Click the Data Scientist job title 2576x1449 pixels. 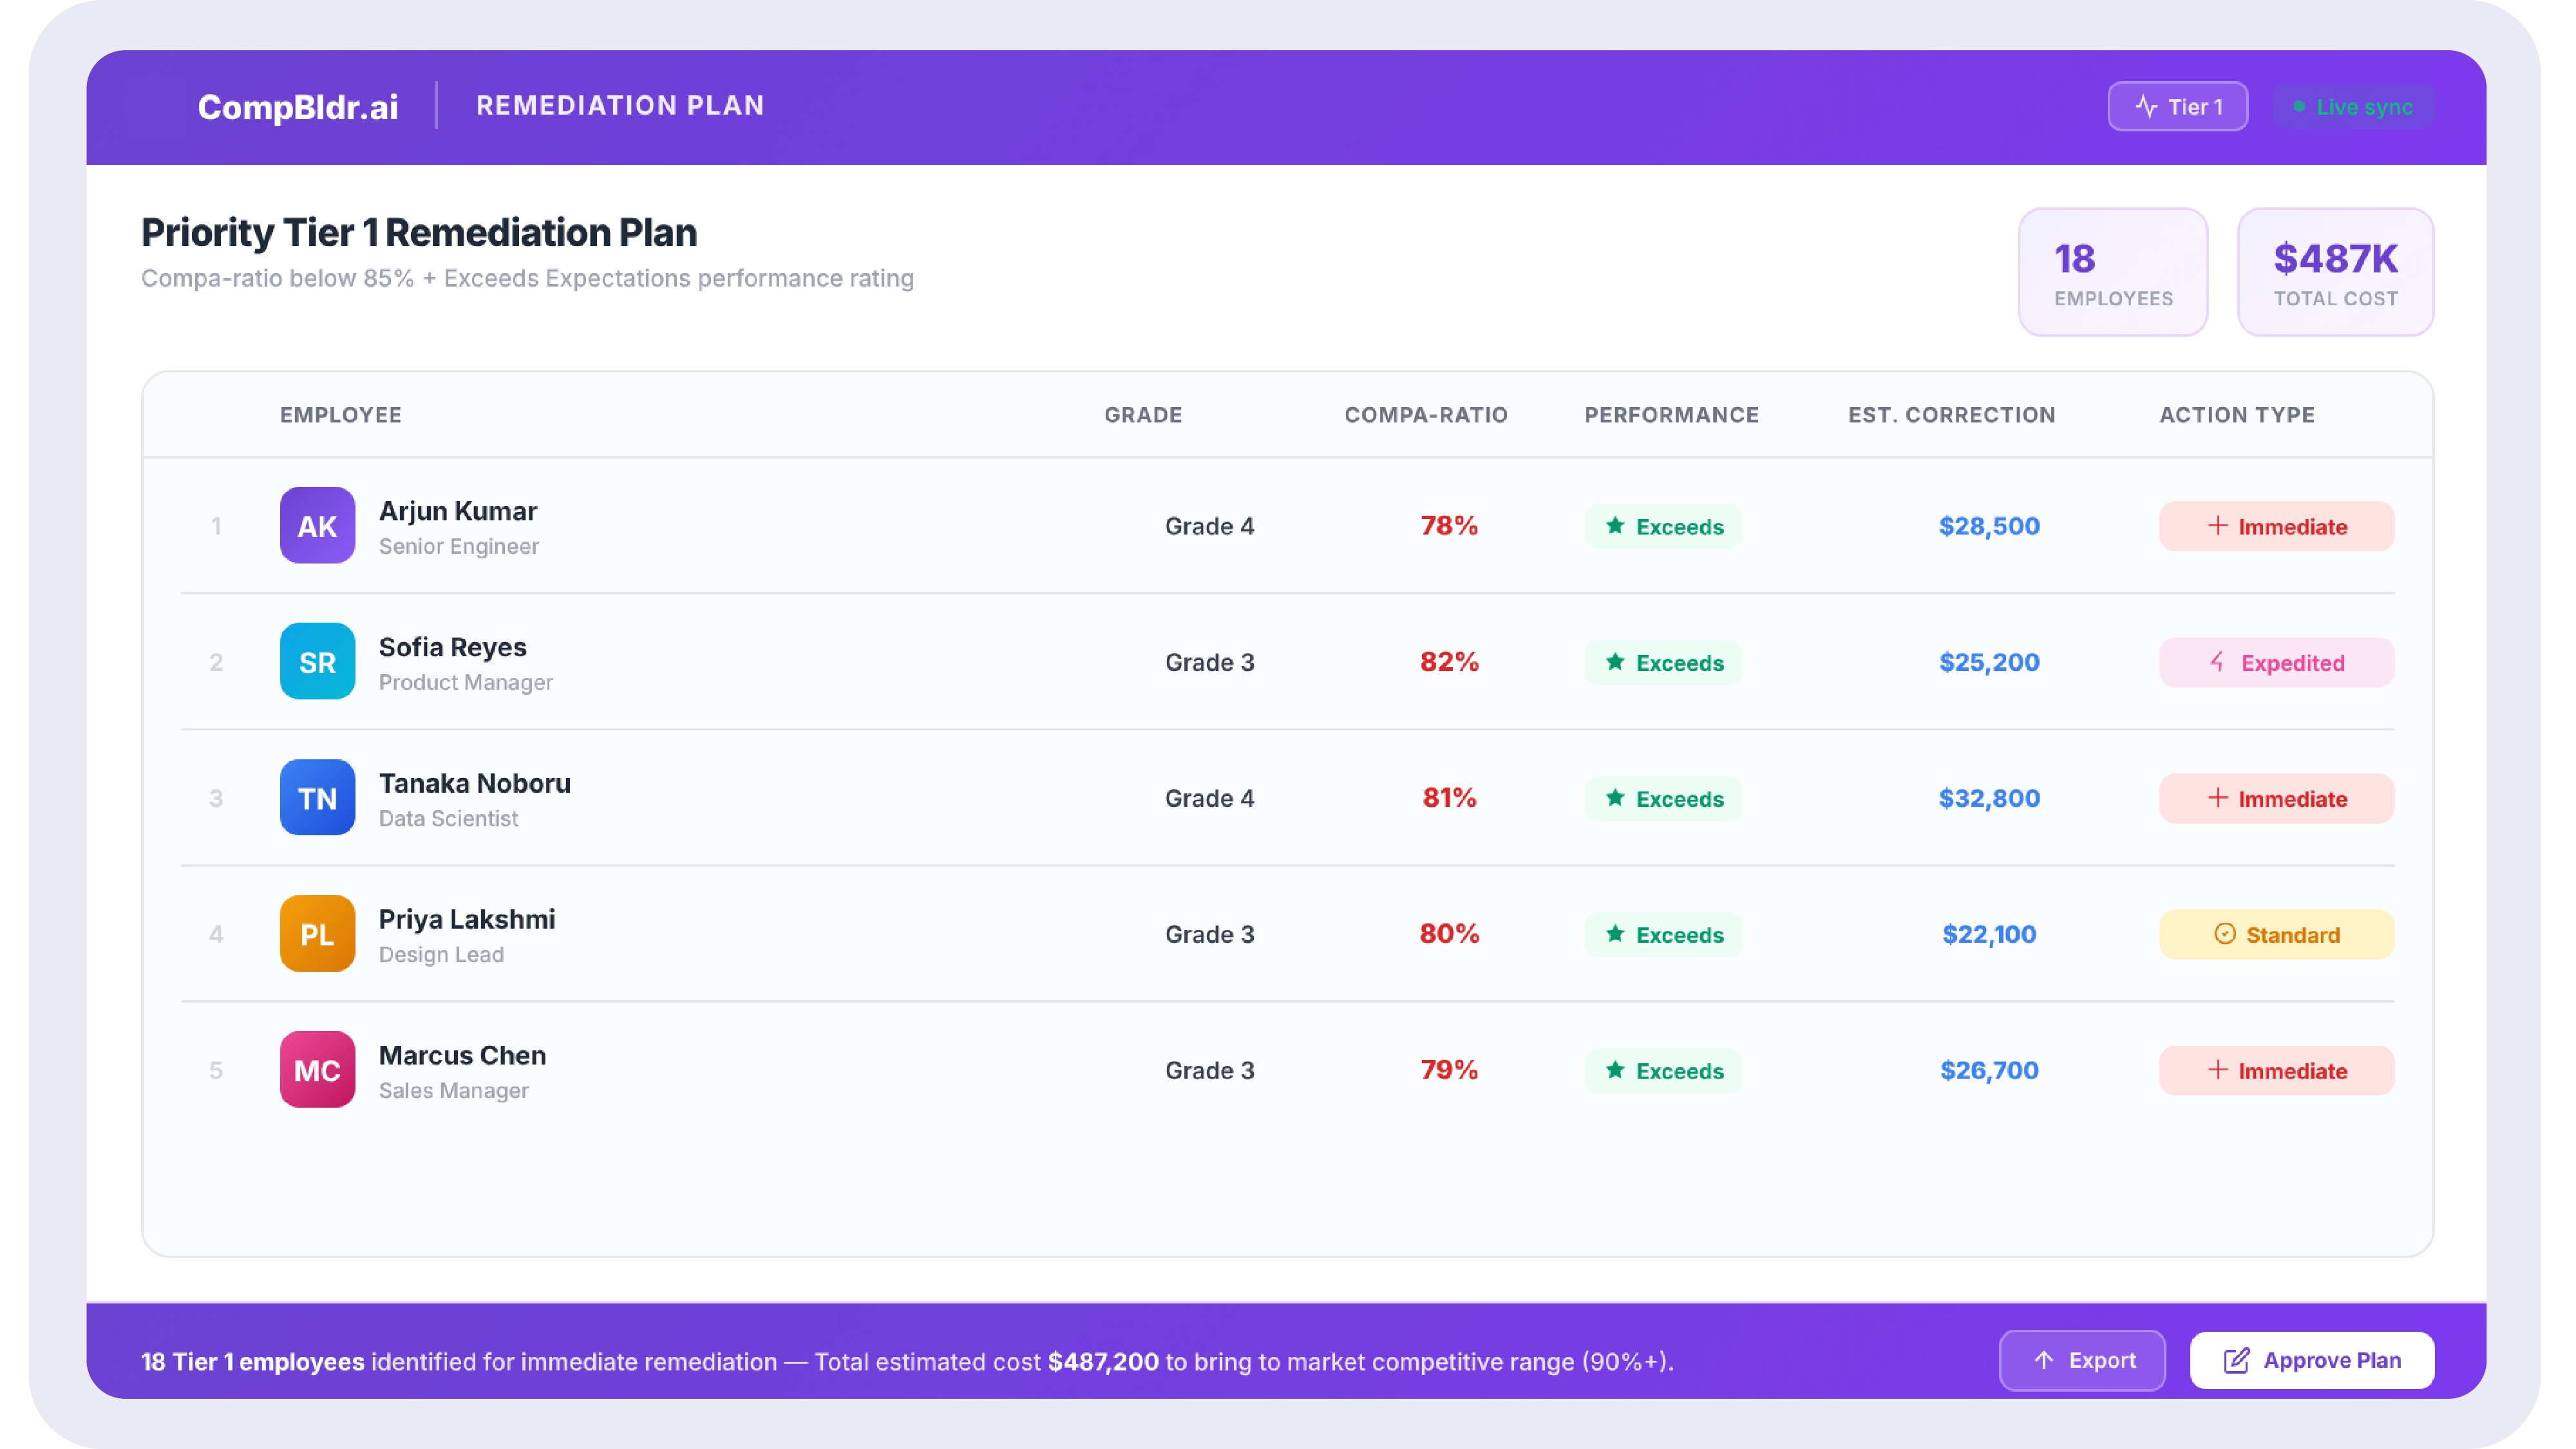coord(449,818)
